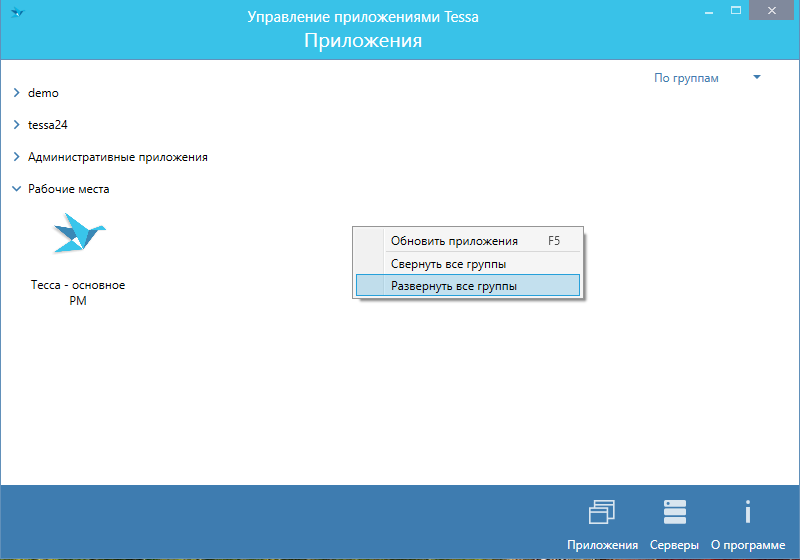Image resolution: width=800 pixels, height=560 pixels.
Task: Open the О программе info icon
Action: coord(747,512)
